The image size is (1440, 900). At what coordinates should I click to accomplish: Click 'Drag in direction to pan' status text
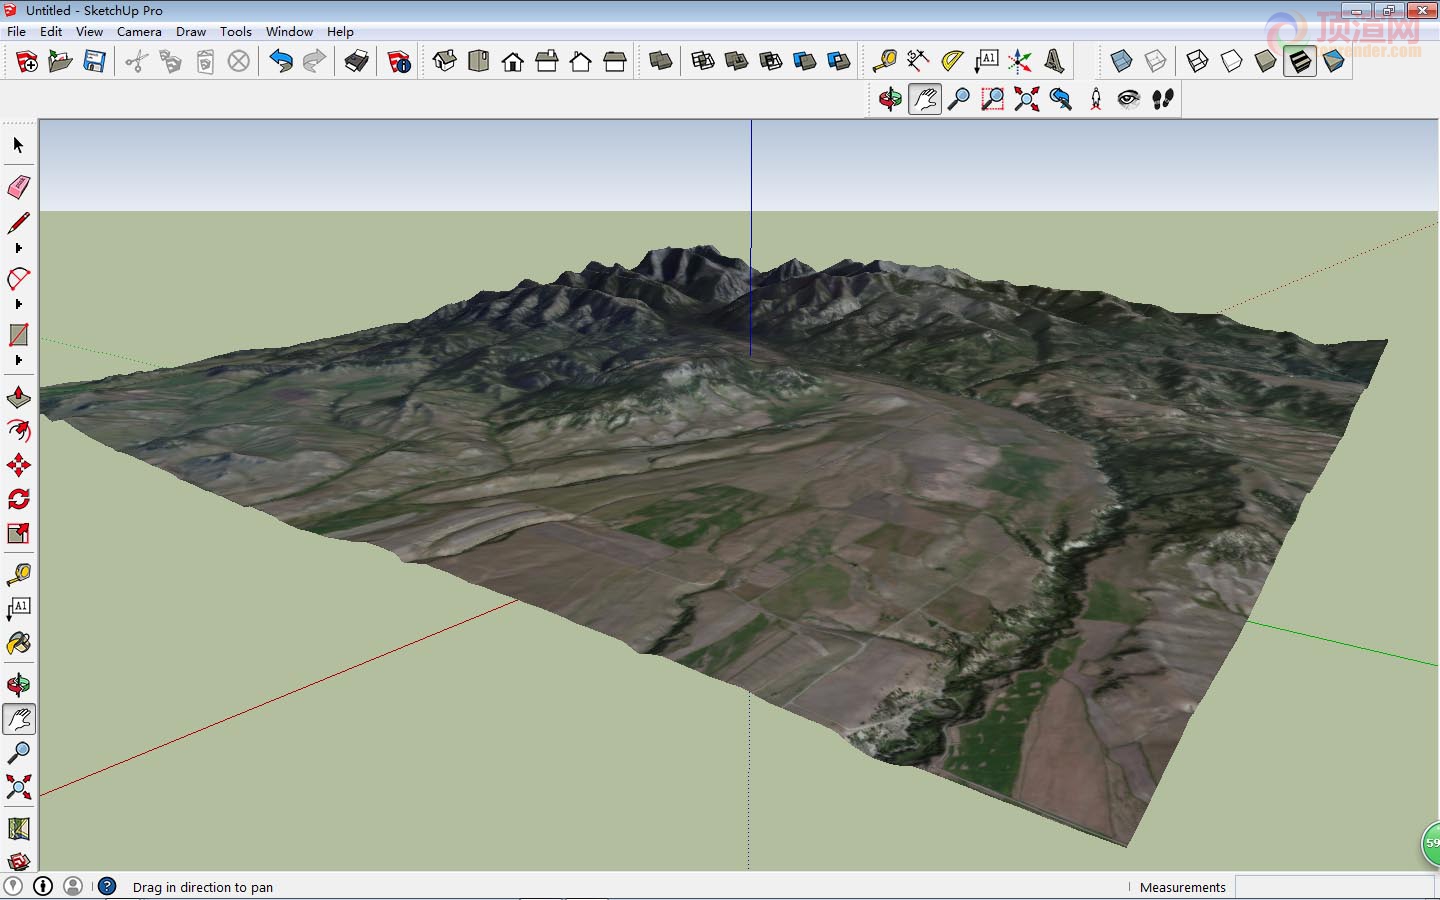click(203, 887)
